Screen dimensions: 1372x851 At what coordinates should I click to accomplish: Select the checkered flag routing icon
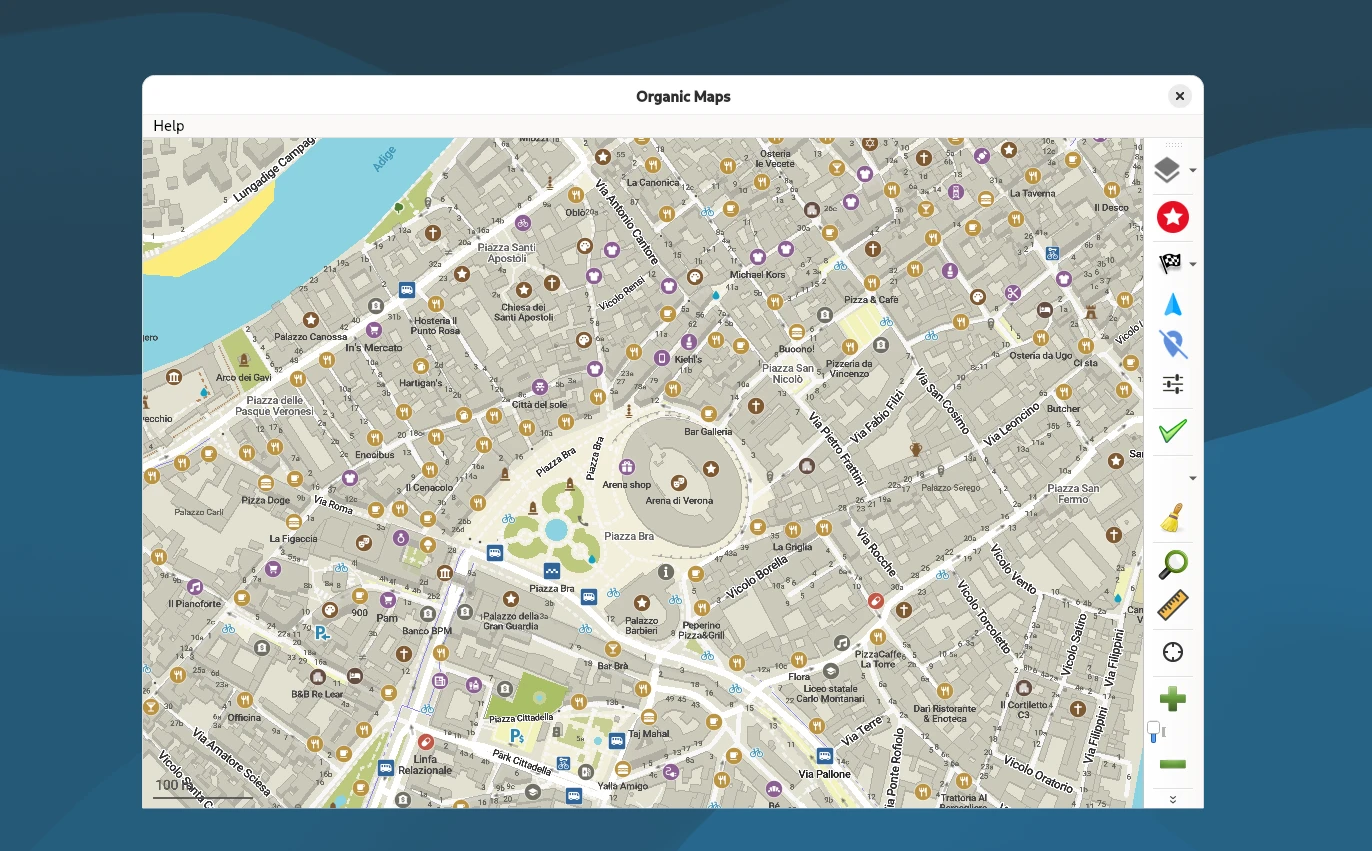coord(1168,263)
